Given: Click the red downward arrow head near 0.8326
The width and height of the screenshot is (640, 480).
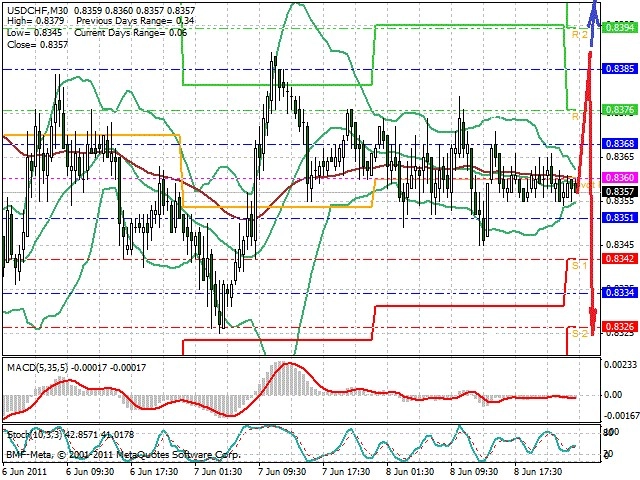Looking at the screenshot, I should pyautogui.click(x=593, y=320).
